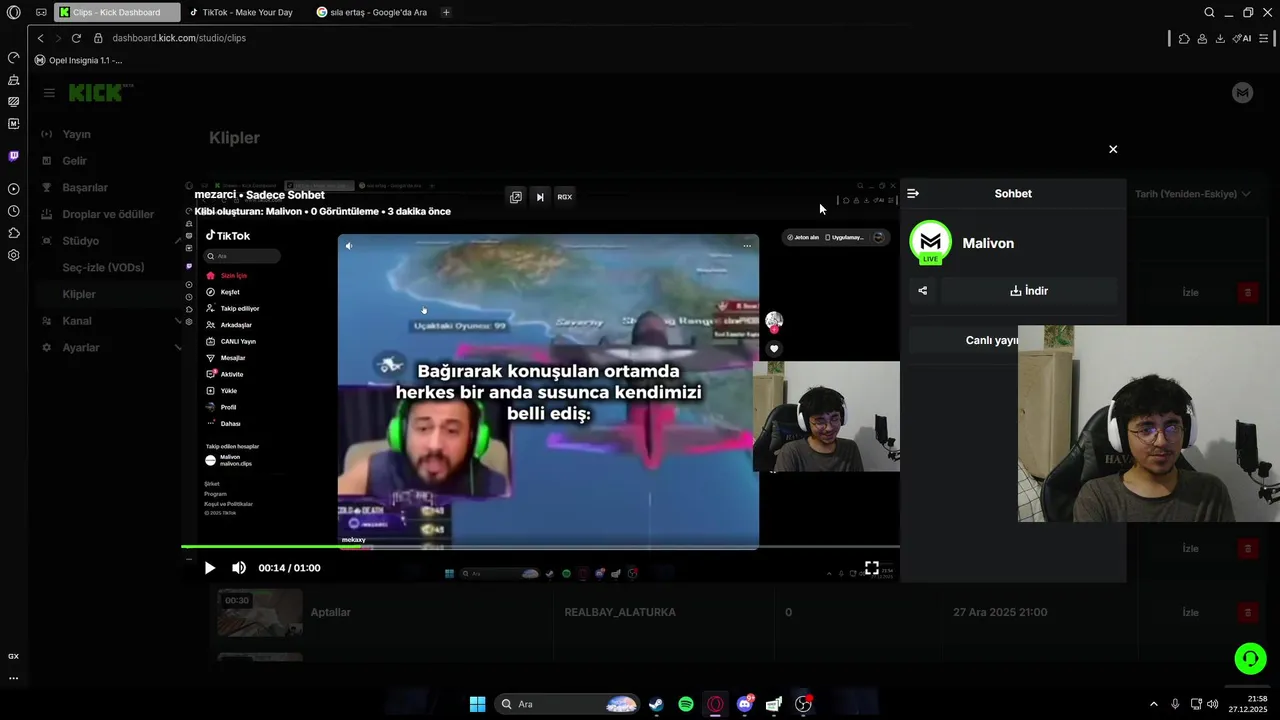Open a new browser tab
The width and height of the screenshot is (1280, 720).
tap(446, 12)
